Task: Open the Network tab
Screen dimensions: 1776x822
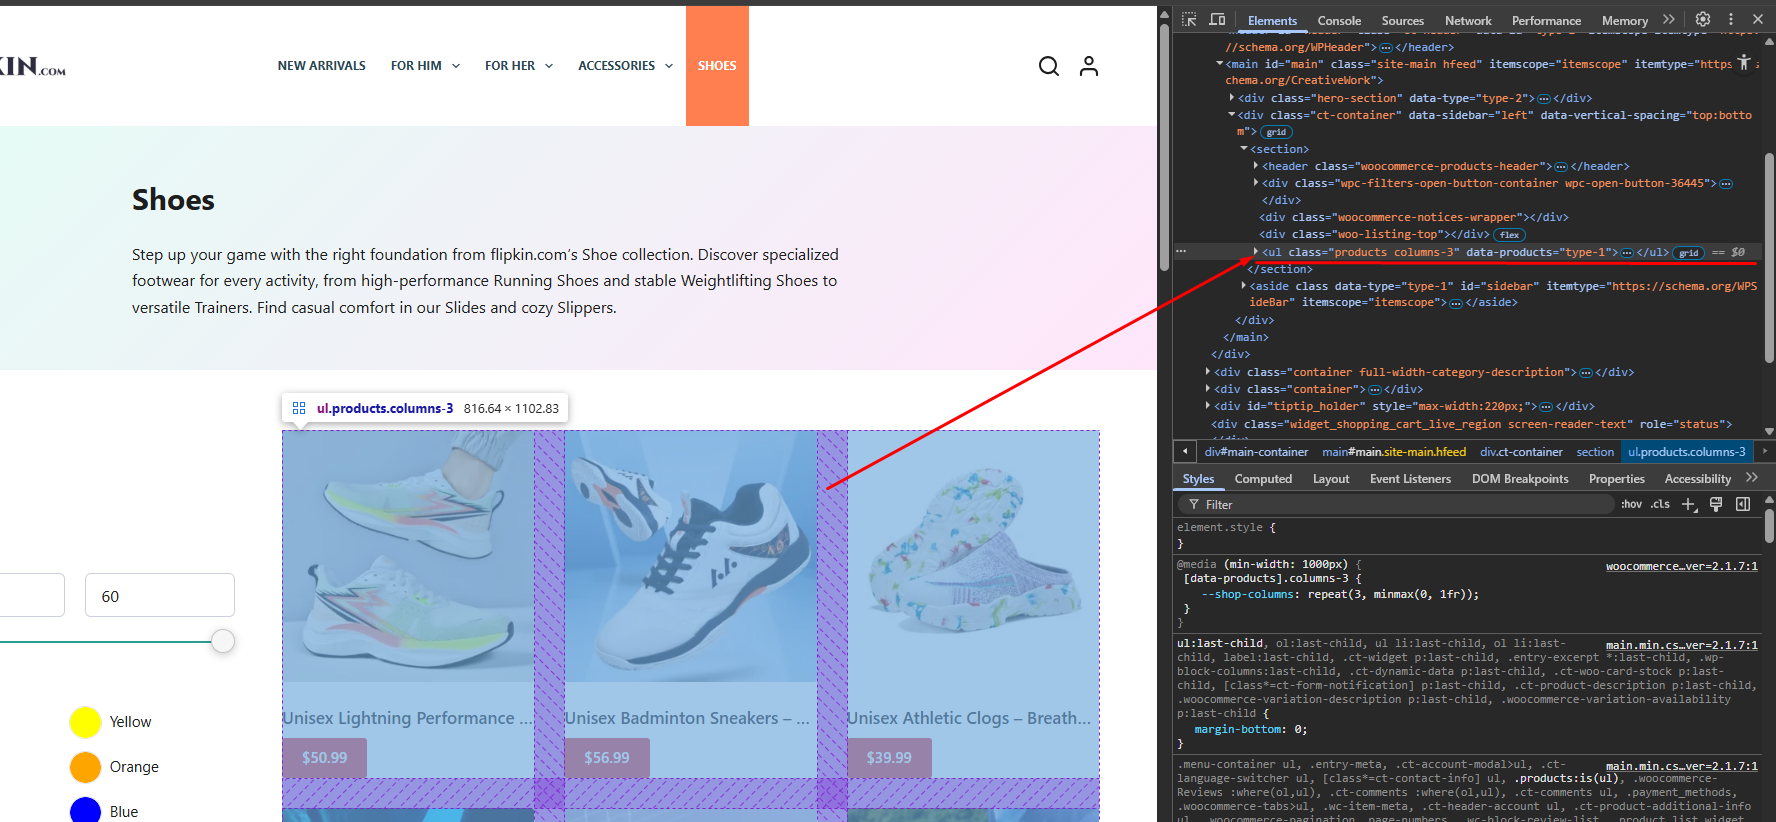Action: 1468,20
